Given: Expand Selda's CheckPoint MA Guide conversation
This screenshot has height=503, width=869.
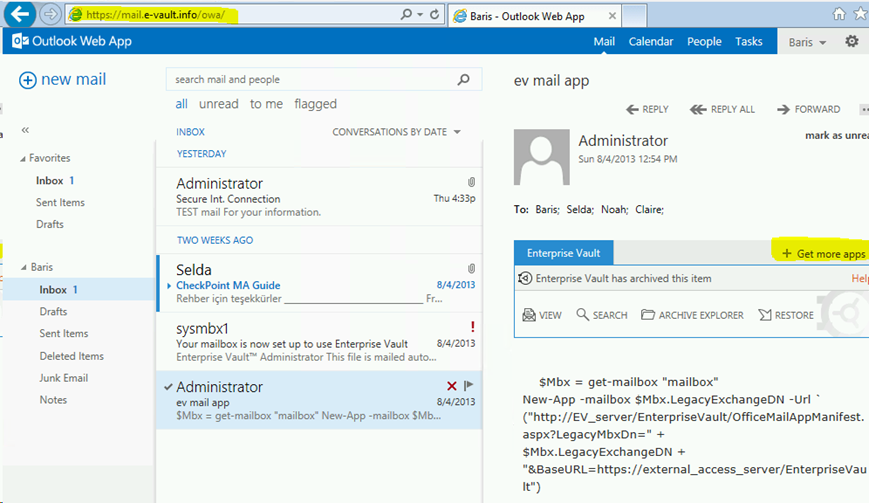Looking at the screenshot, I should [x=169, y=286].
